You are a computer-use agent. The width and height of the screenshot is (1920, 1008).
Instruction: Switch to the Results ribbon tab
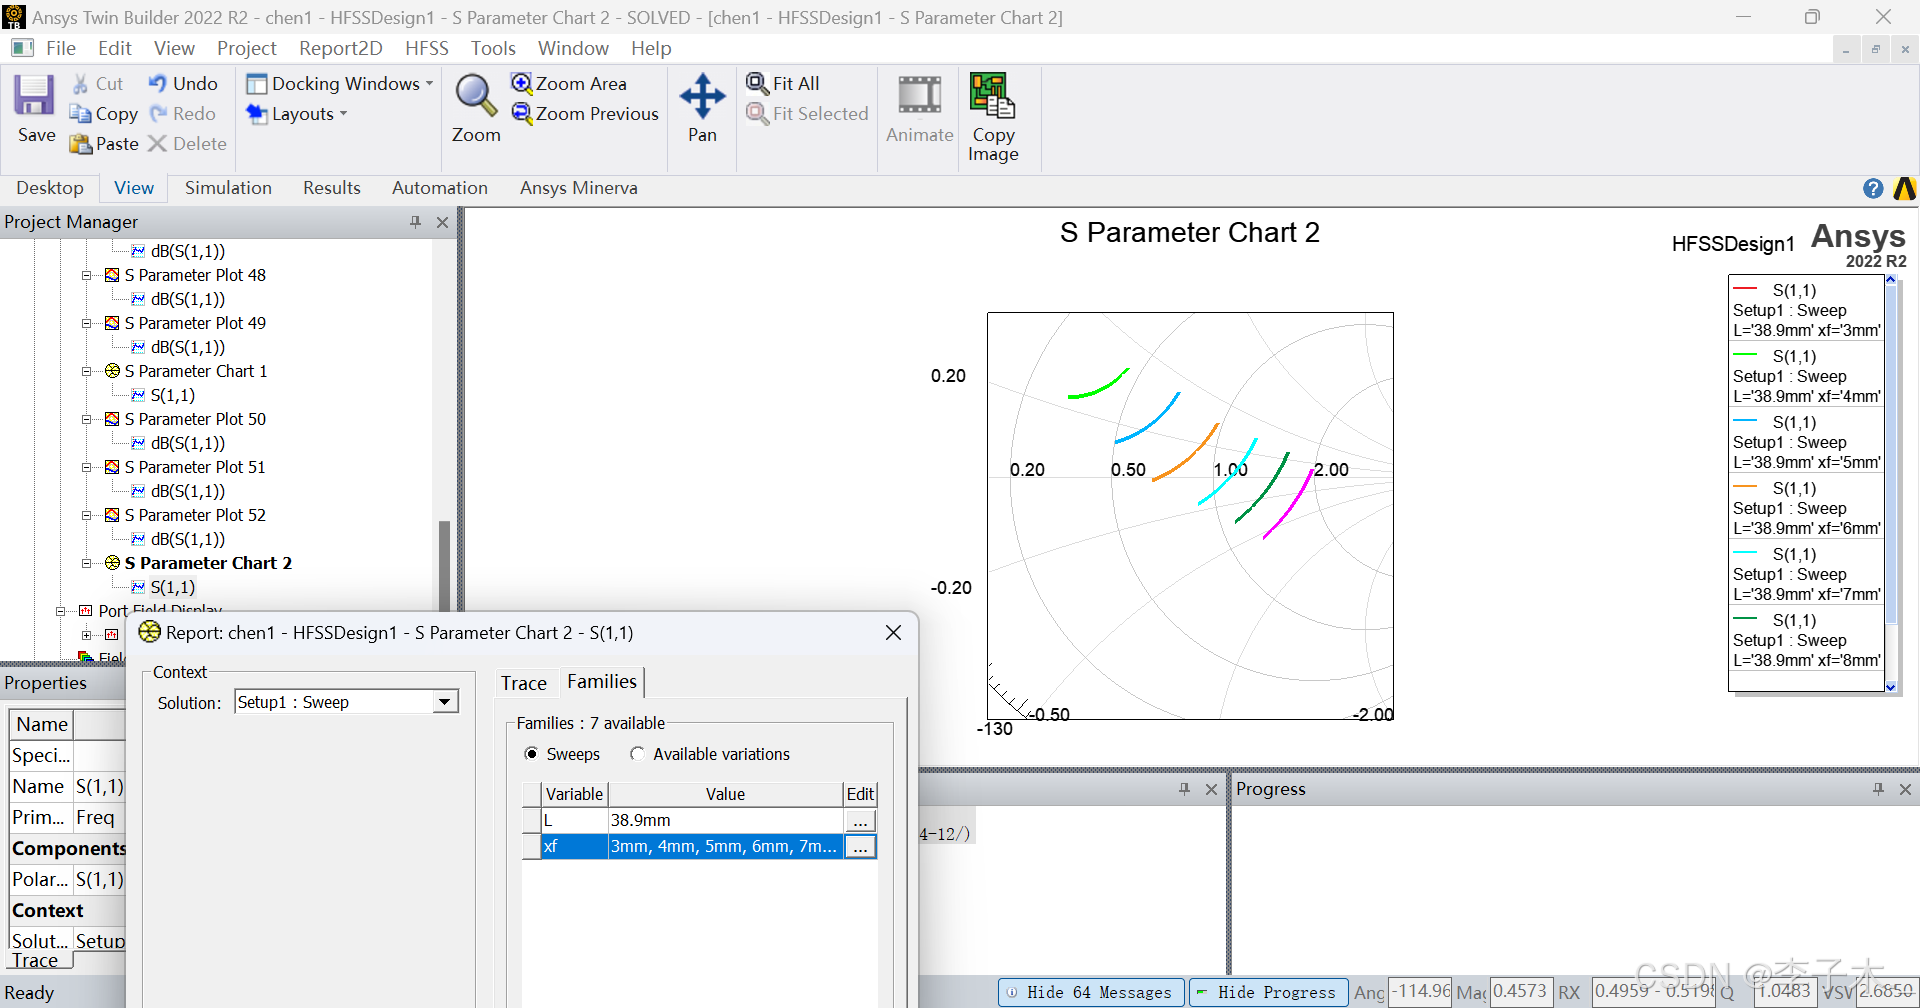point(332,188)
